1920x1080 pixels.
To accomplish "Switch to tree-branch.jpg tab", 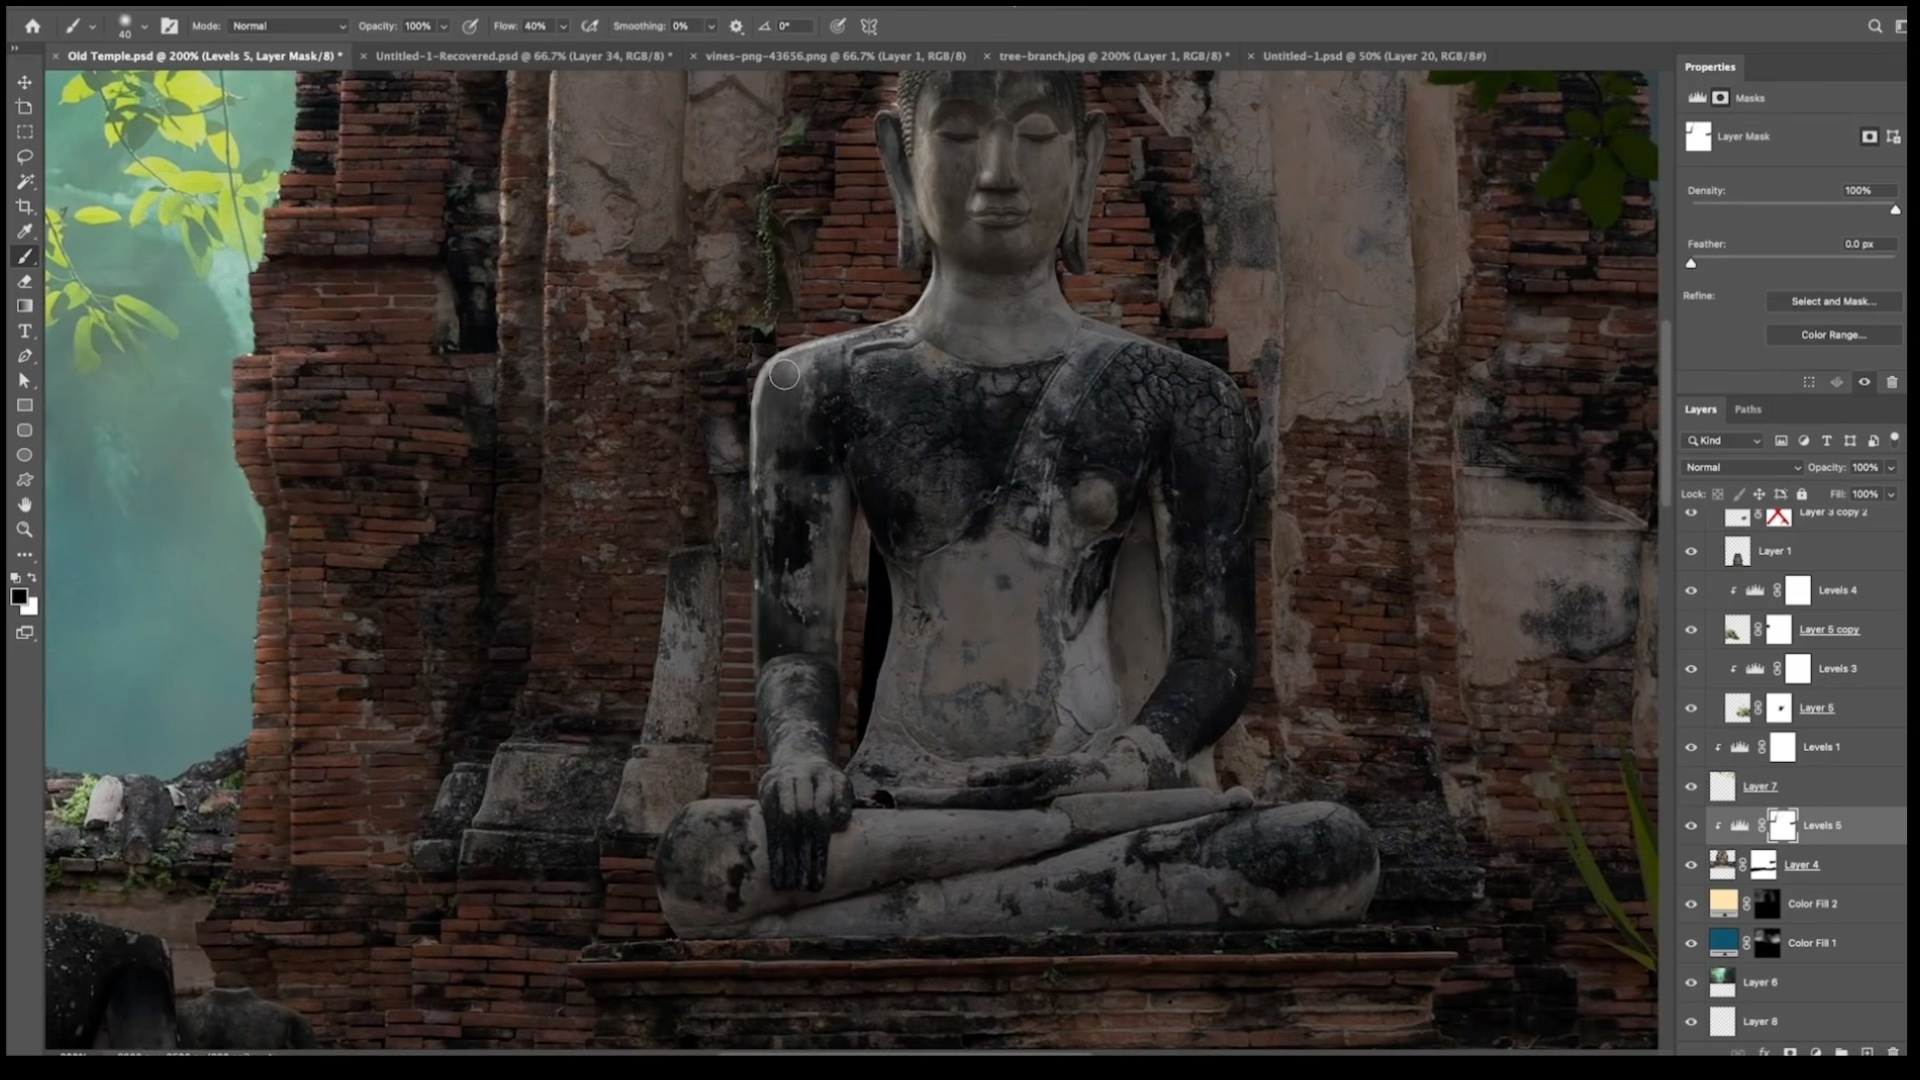I will point(1114,56).
